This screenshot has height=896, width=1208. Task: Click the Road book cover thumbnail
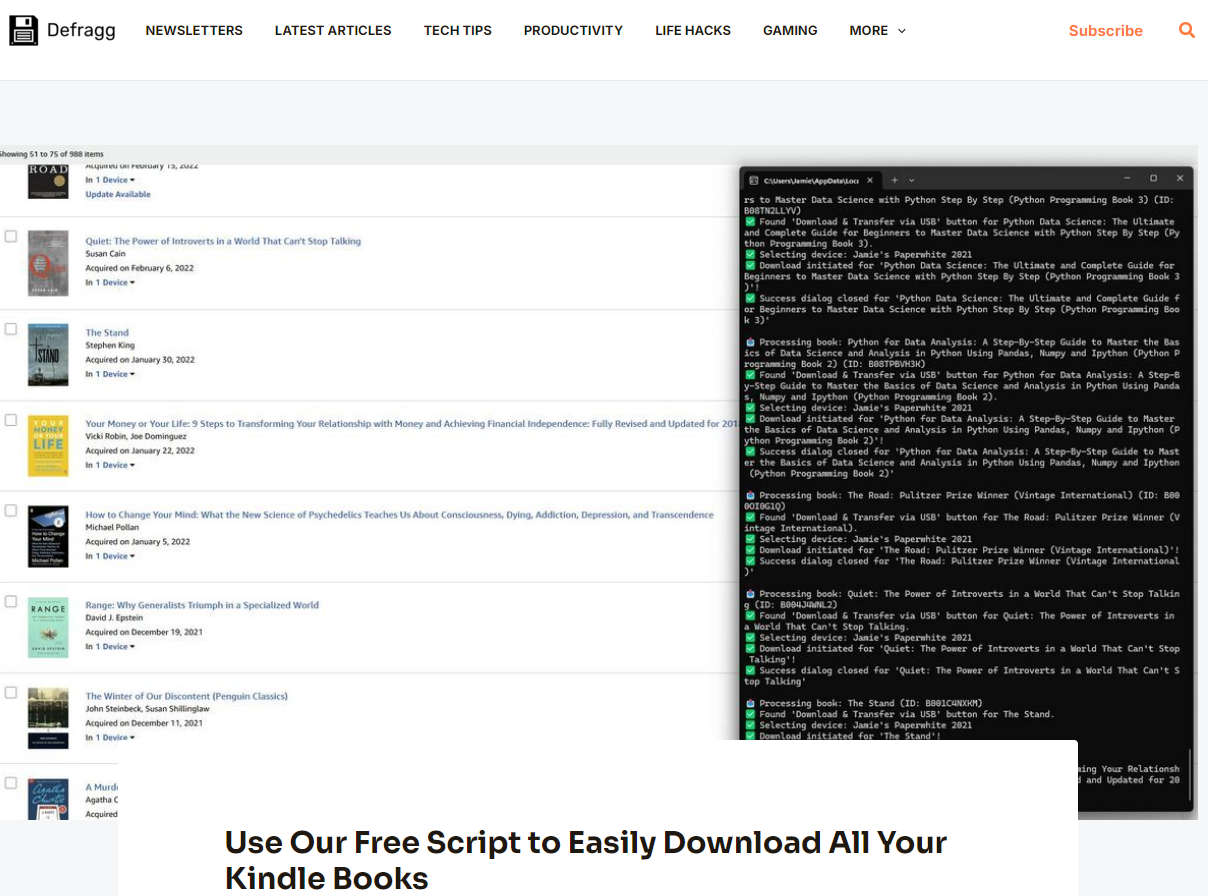coord(48,182)
